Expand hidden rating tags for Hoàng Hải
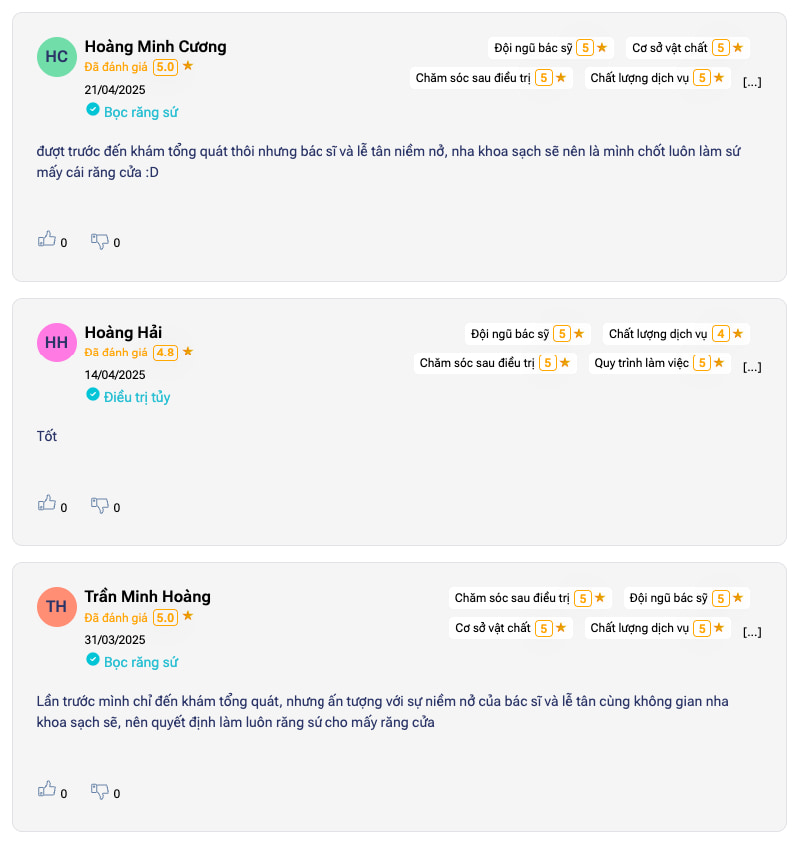The width and height of the screenshot is (799, 843). coord(752,366)
